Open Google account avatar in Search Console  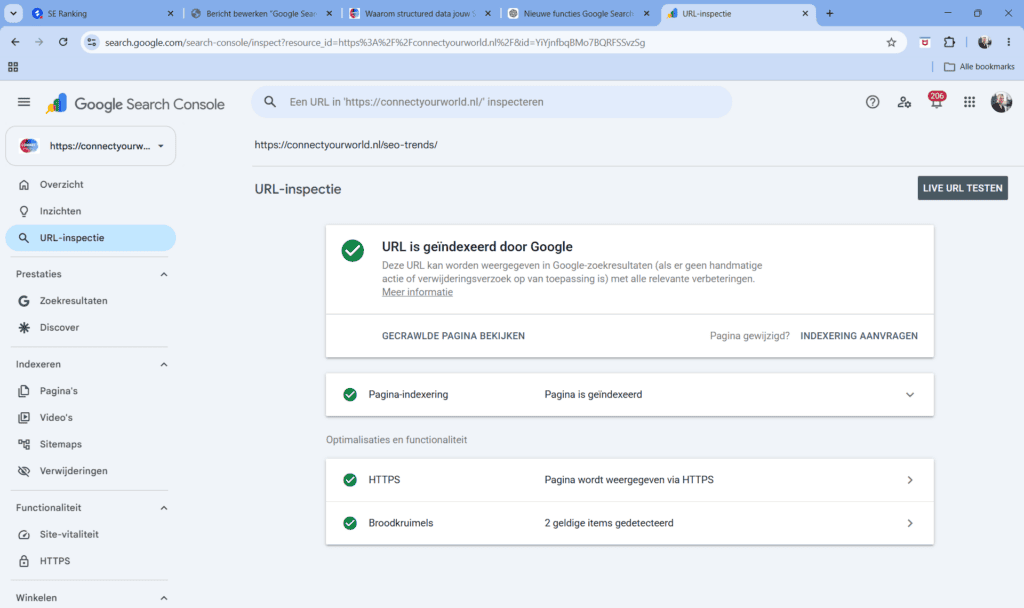pos(1000,102)
